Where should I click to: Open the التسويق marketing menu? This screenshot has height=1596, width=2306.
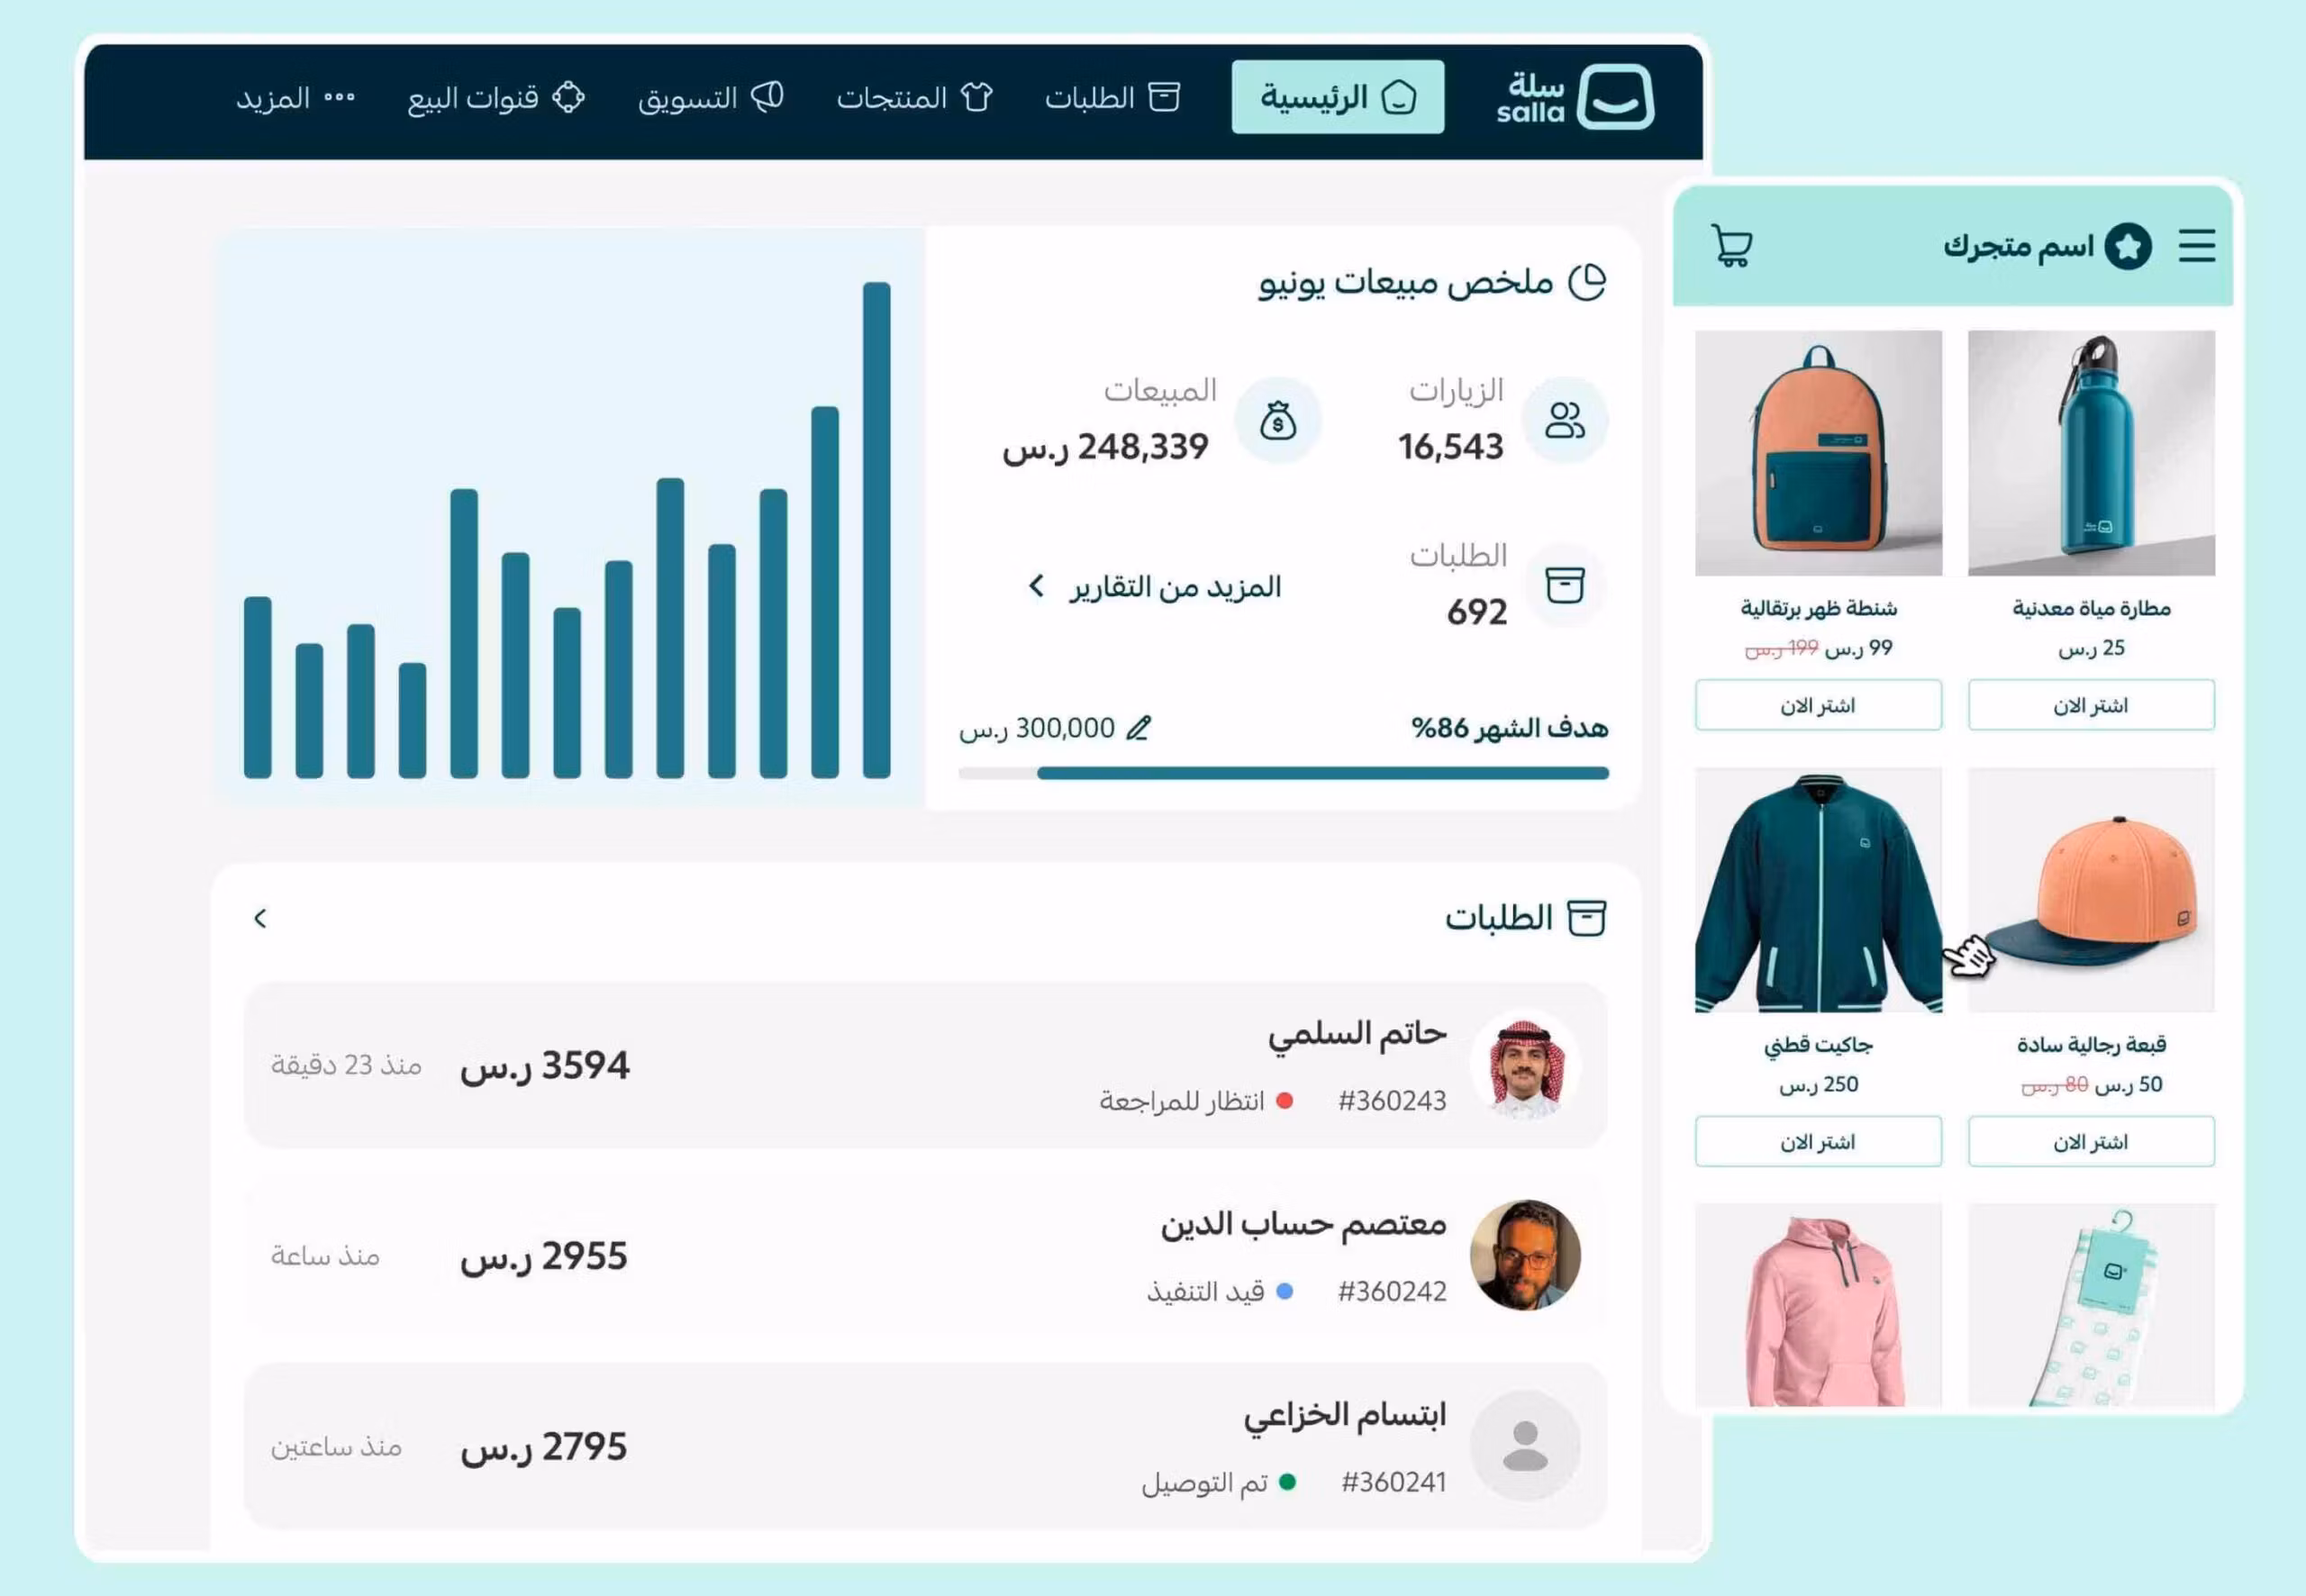(710, 98)
